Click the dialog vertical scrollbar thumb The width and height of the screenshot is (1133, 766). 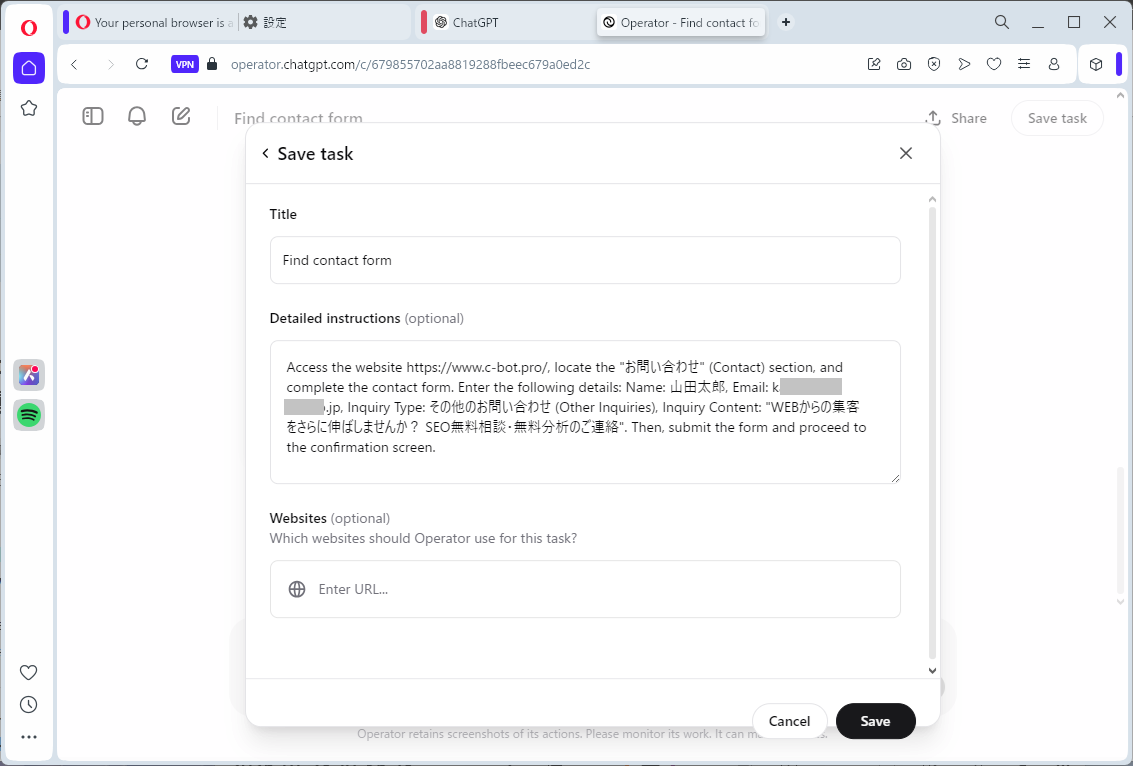932,432
